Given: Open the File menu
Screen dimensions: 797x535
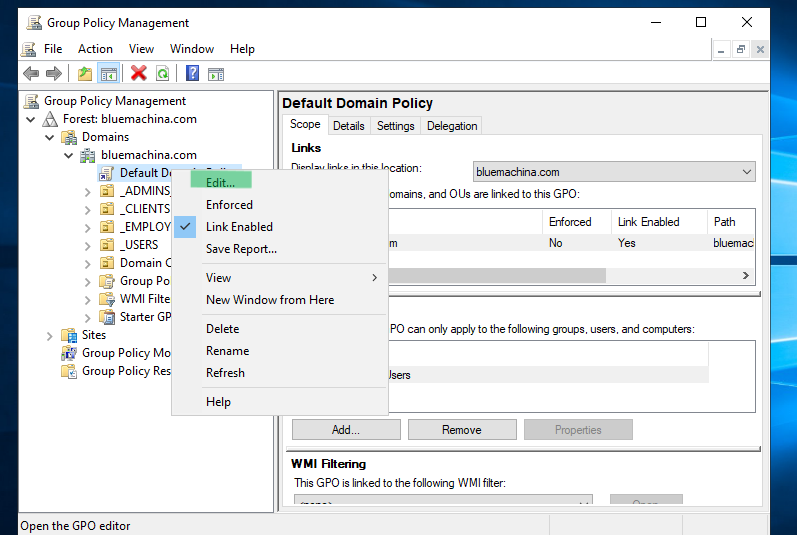Looking at the screenshot, I should point(53,49).
